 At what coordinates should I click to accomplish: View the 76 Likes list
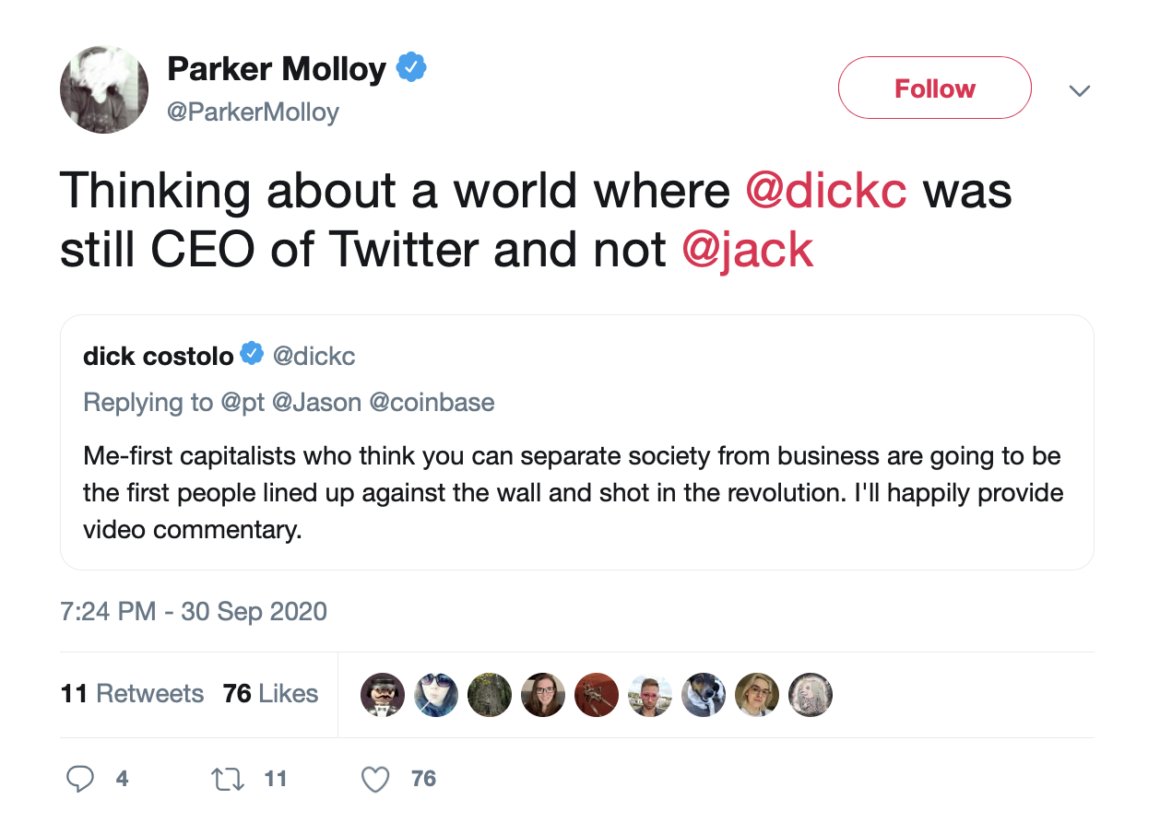point(271,694)
